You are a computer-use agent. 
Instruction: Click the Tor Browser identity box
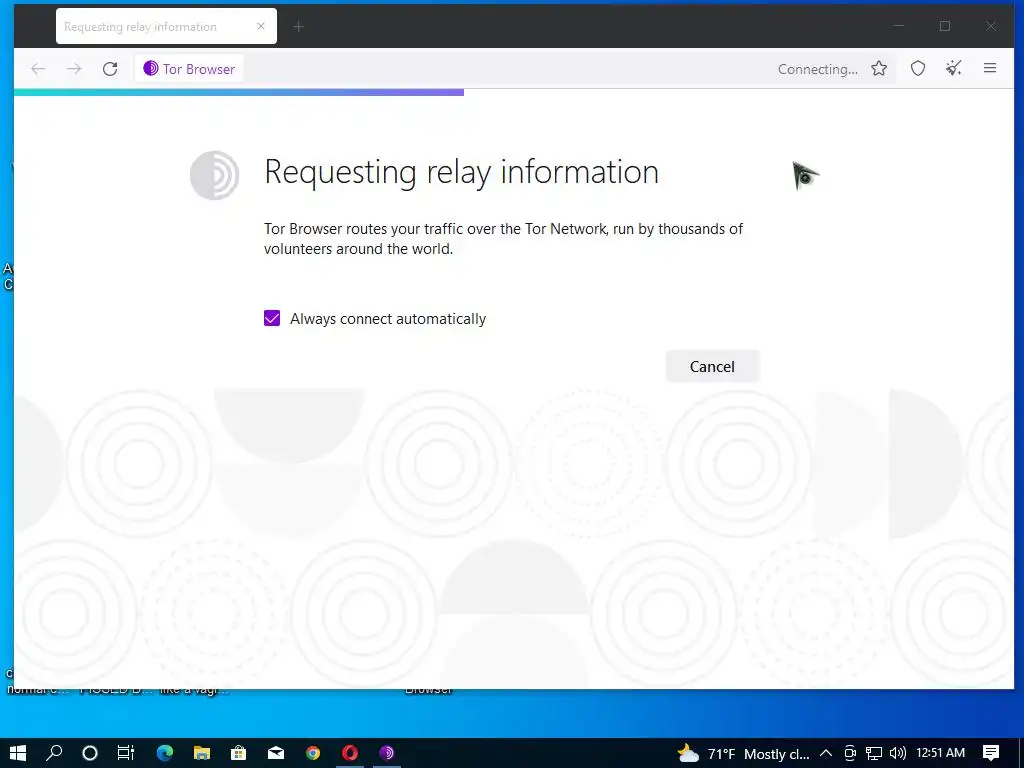tap(189, 69)
